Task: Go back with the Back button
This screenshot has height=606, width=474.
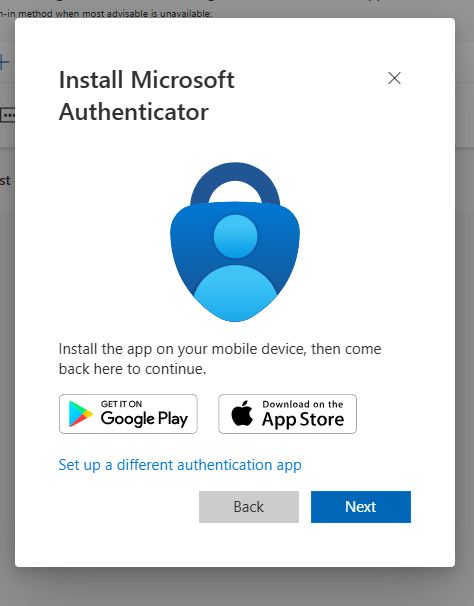Action: tap(249, 507)
